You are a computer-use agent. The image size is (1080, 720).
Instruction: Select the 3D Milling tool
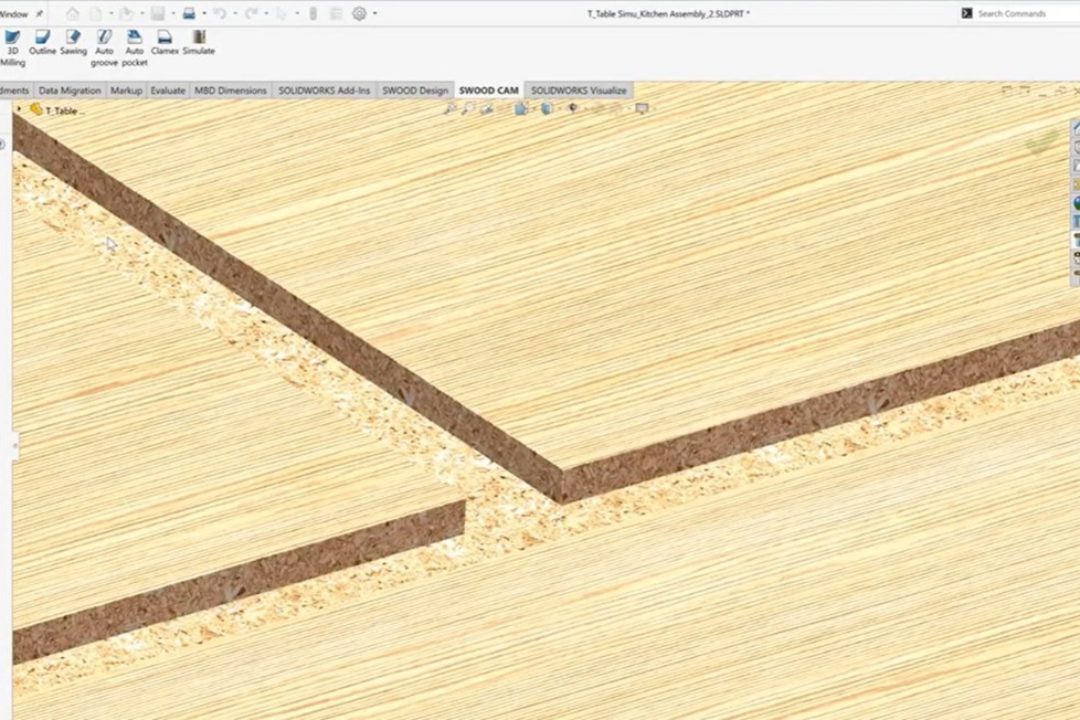click(x=12, y=48)
